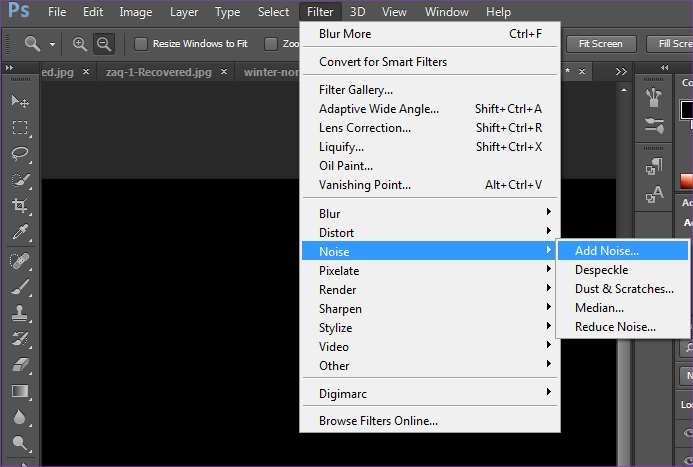
Task: Open the Layer menu
Action: (184, 12)
